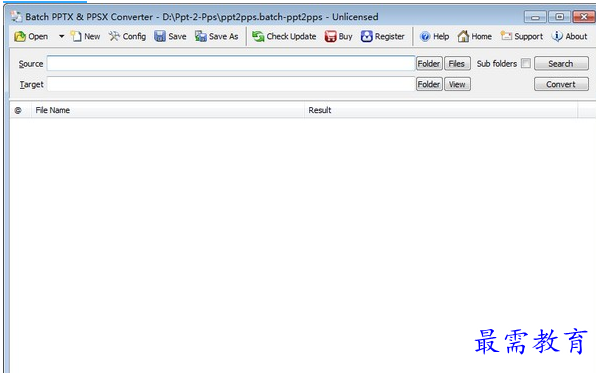Close the Batch Converter window

click(583, 17)
